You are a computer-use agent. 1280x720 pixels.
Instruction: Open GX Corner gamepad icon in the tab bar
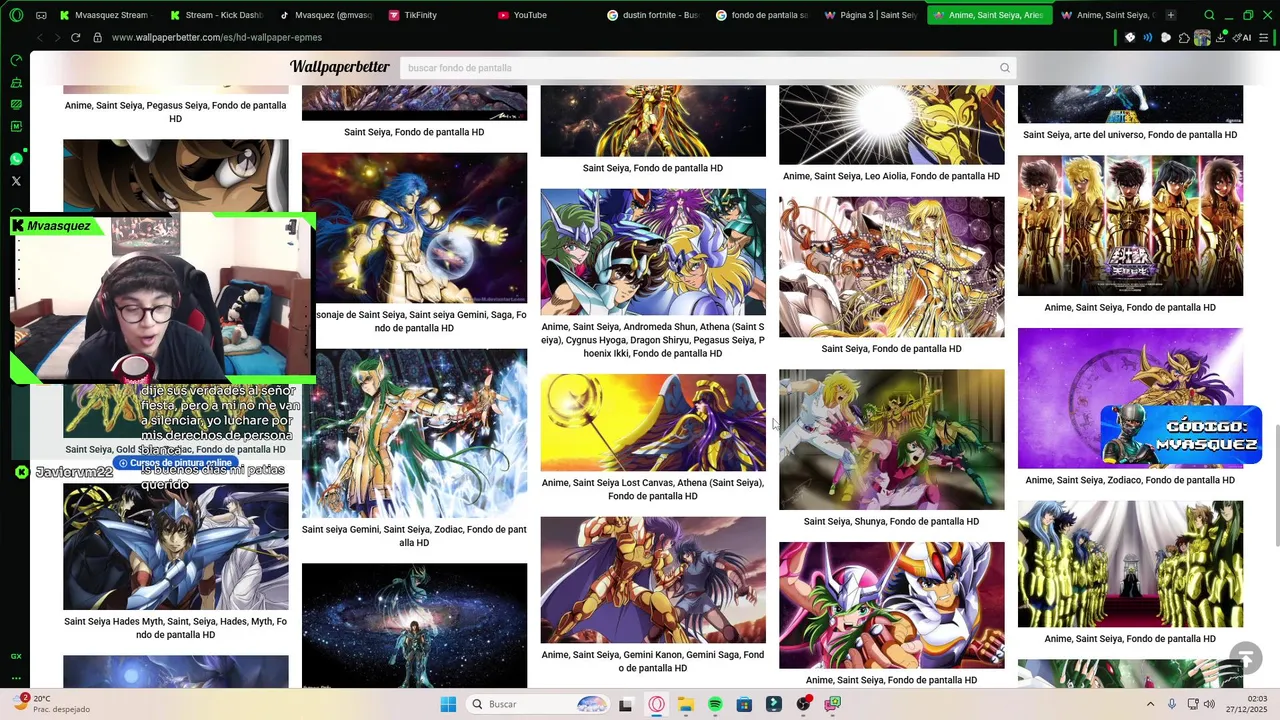(41, 15)
